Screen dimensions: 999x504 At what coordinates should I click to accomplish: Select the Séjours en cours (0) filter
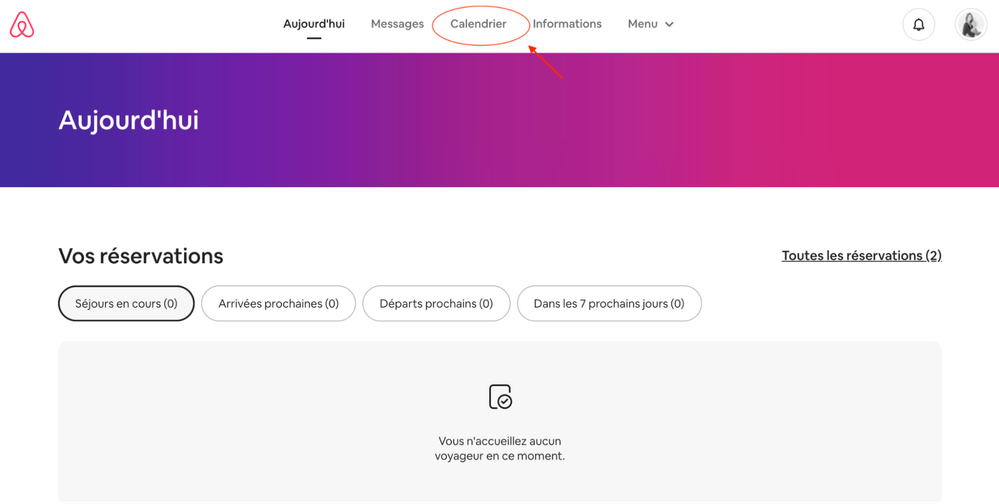tap(126, 304)
